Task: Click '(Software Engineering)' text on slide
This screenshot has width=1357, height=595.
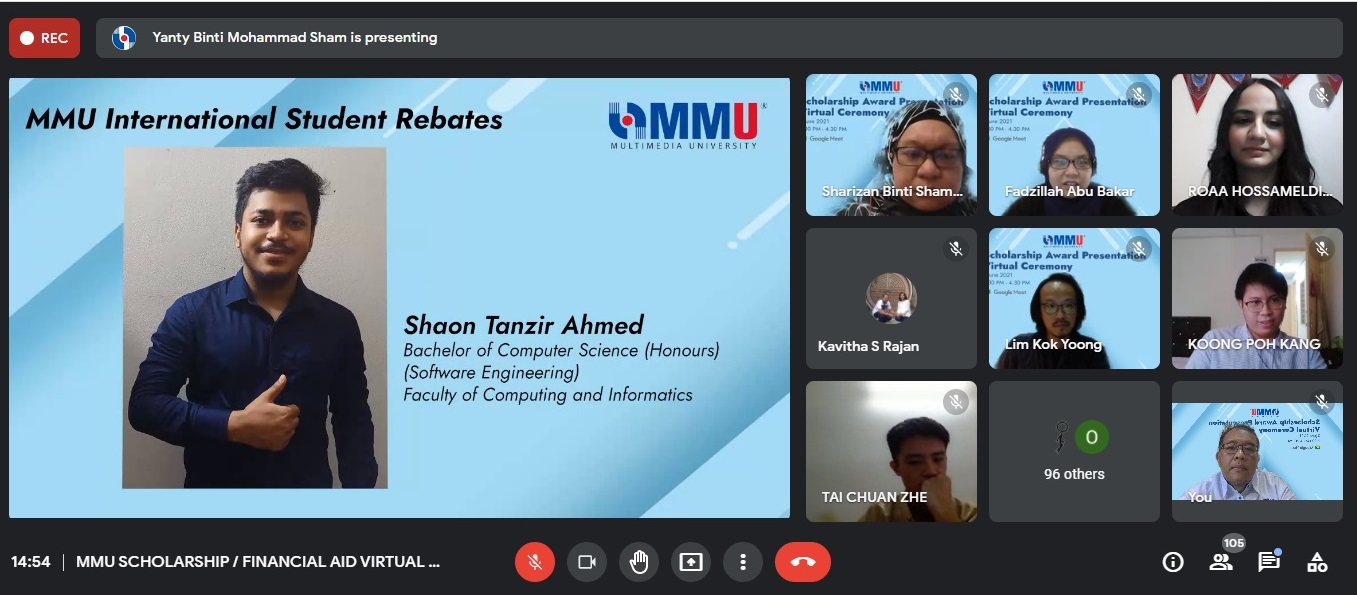Action: tap(491, 373)
